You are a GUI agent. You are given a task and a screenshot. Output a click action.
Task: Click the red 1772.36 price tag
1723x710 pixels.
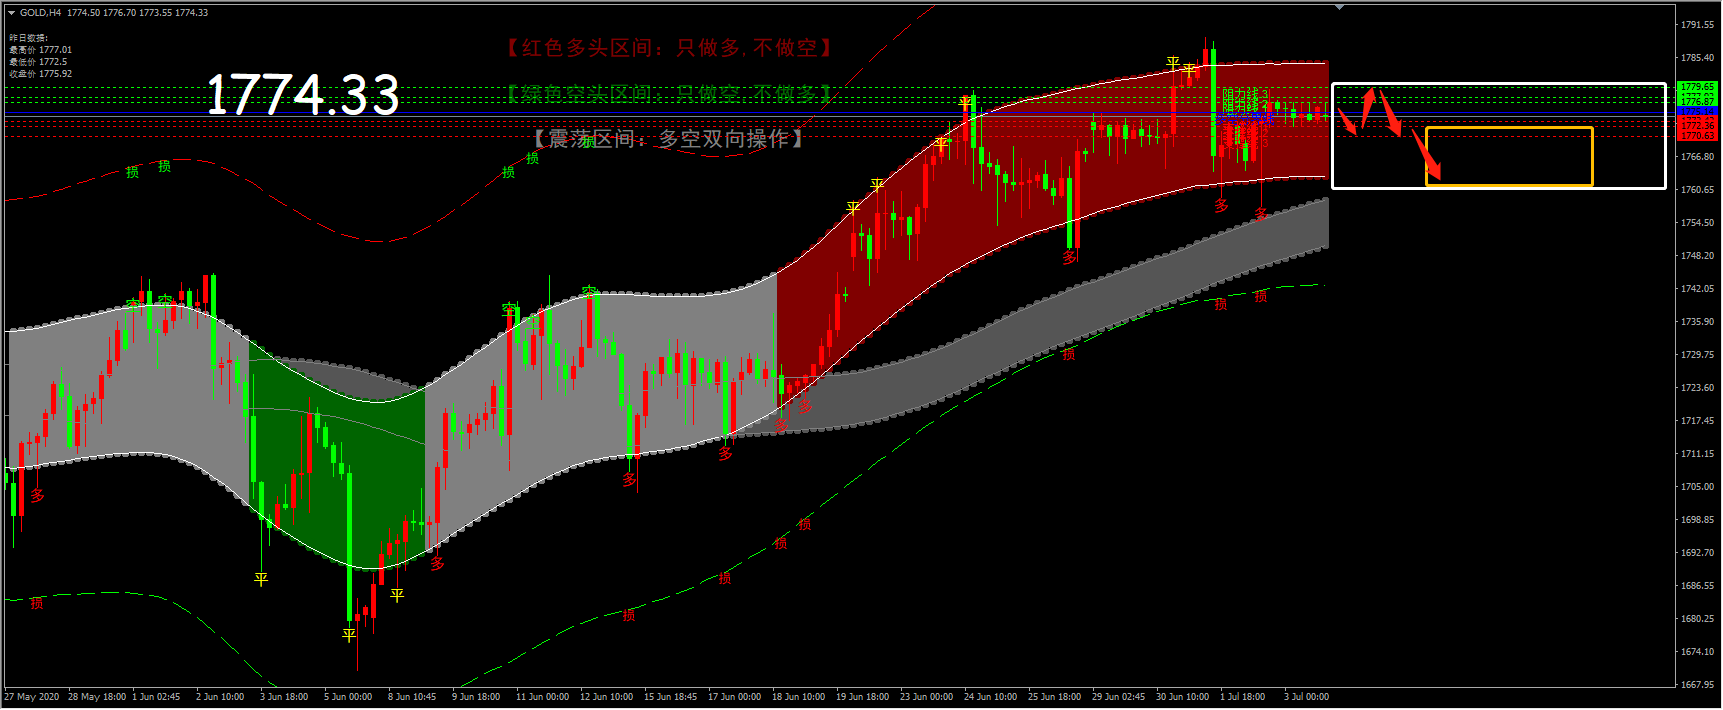click(x=1697, y=124)
